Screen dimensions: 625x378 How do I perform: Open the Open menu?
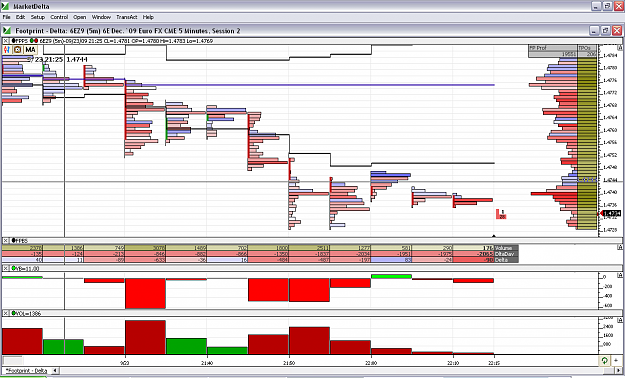80,17
